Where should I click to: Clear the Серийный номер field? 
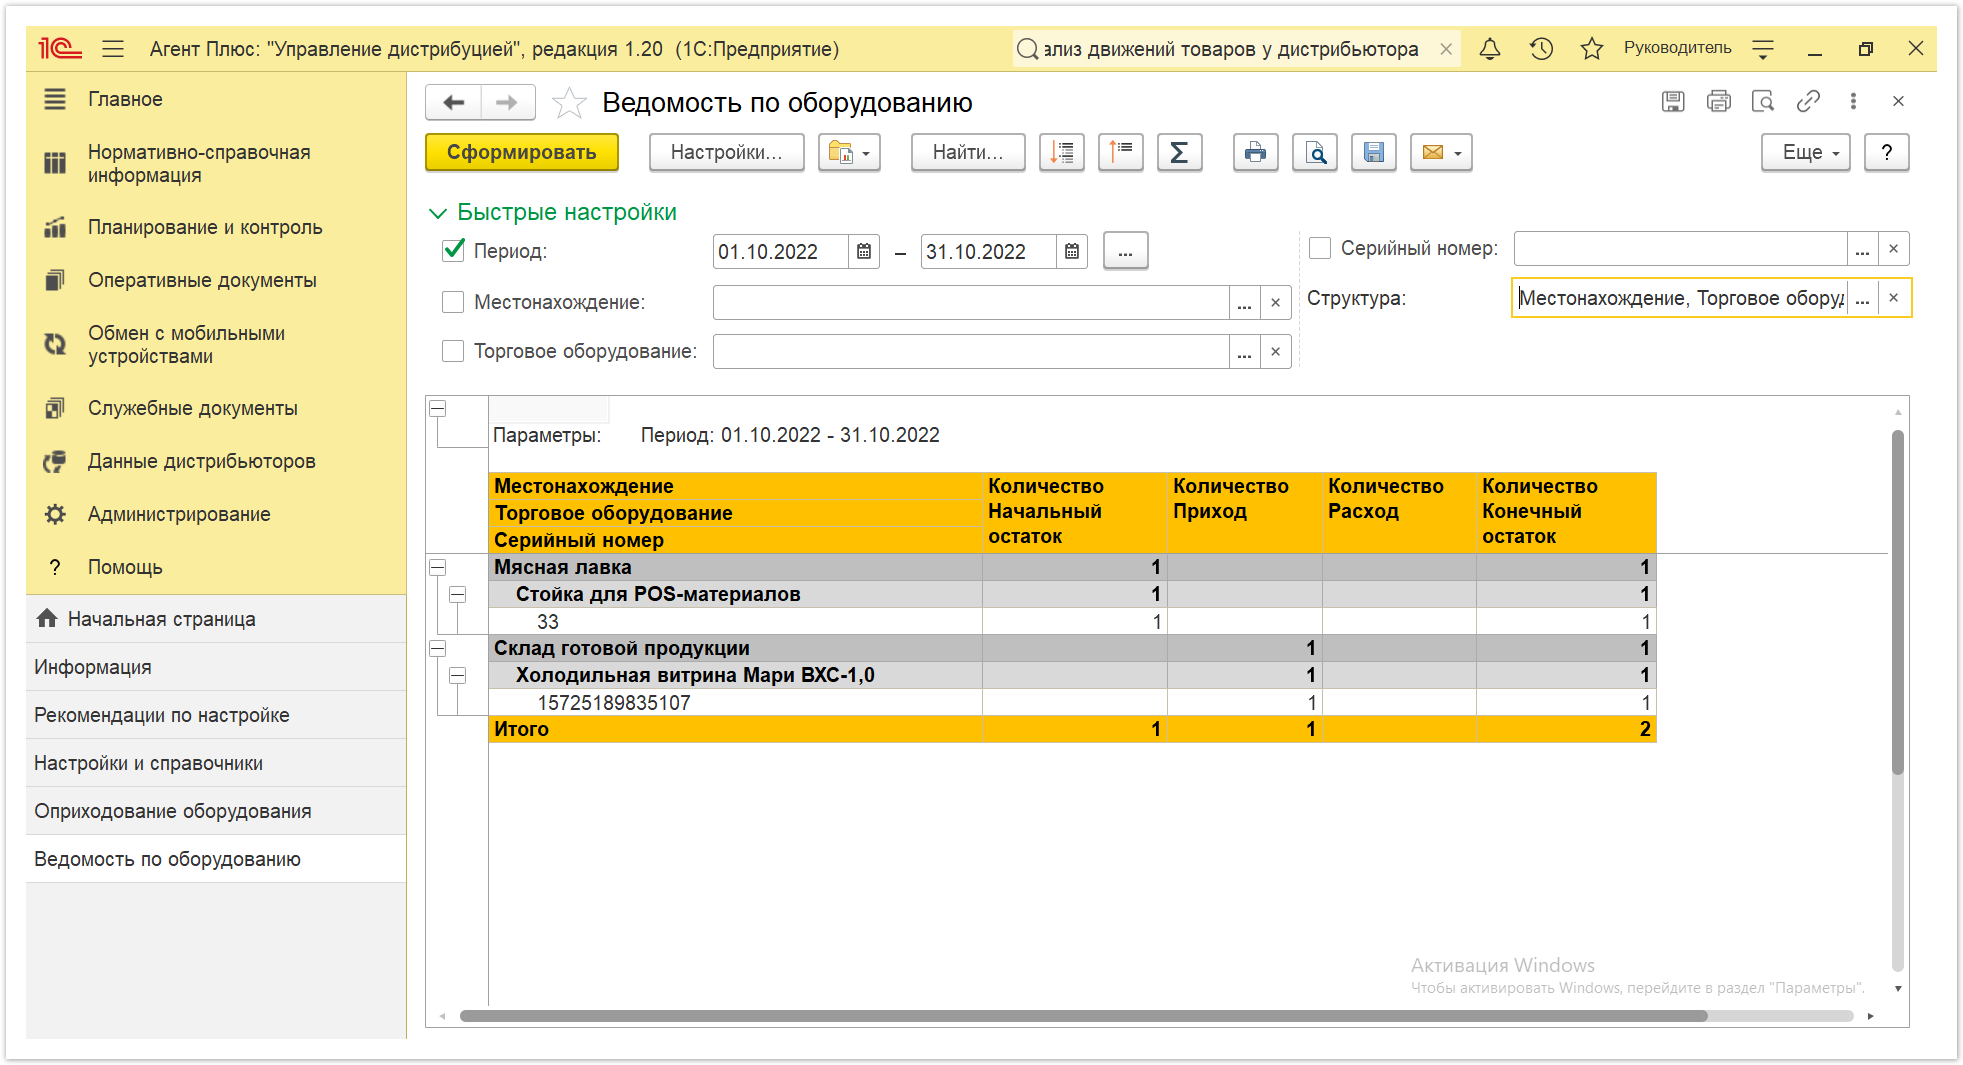tap(1894, 248)
